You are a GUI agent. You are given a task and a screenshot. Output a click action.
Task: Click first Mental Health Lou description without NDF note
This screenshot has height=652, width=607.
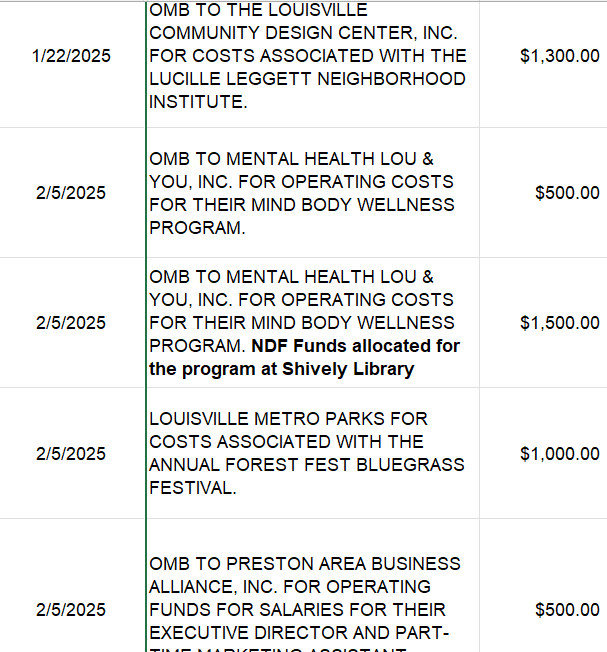[301, 193]
